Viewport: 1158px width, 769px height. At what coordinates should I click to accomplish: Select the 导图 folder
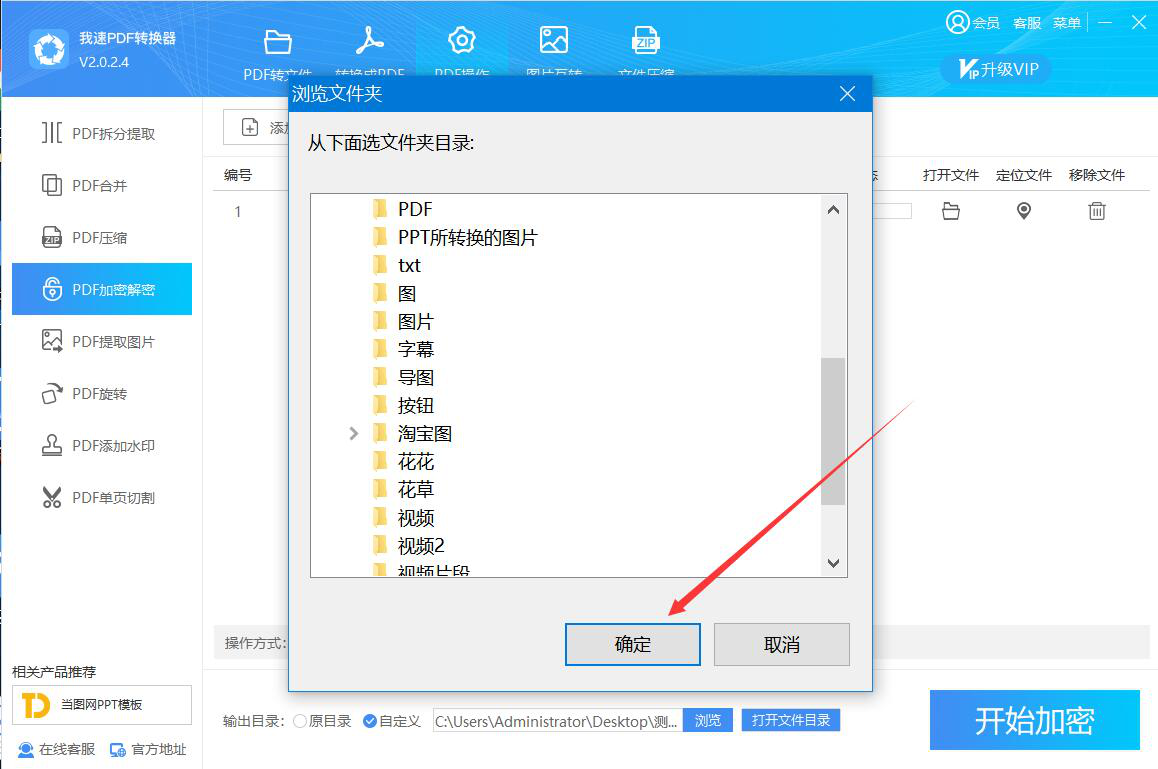(x=416, y=378)
